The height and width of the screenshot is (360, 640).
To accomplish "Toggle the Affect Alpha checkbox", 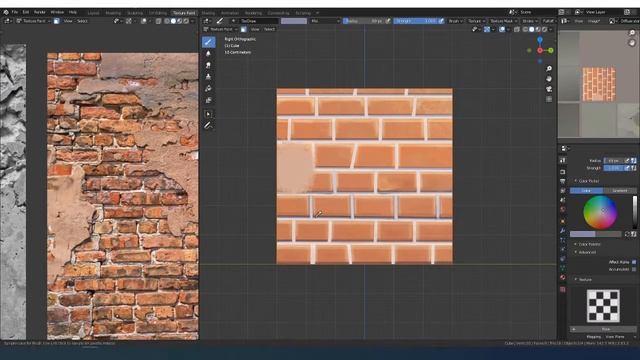I will [634, 262].
